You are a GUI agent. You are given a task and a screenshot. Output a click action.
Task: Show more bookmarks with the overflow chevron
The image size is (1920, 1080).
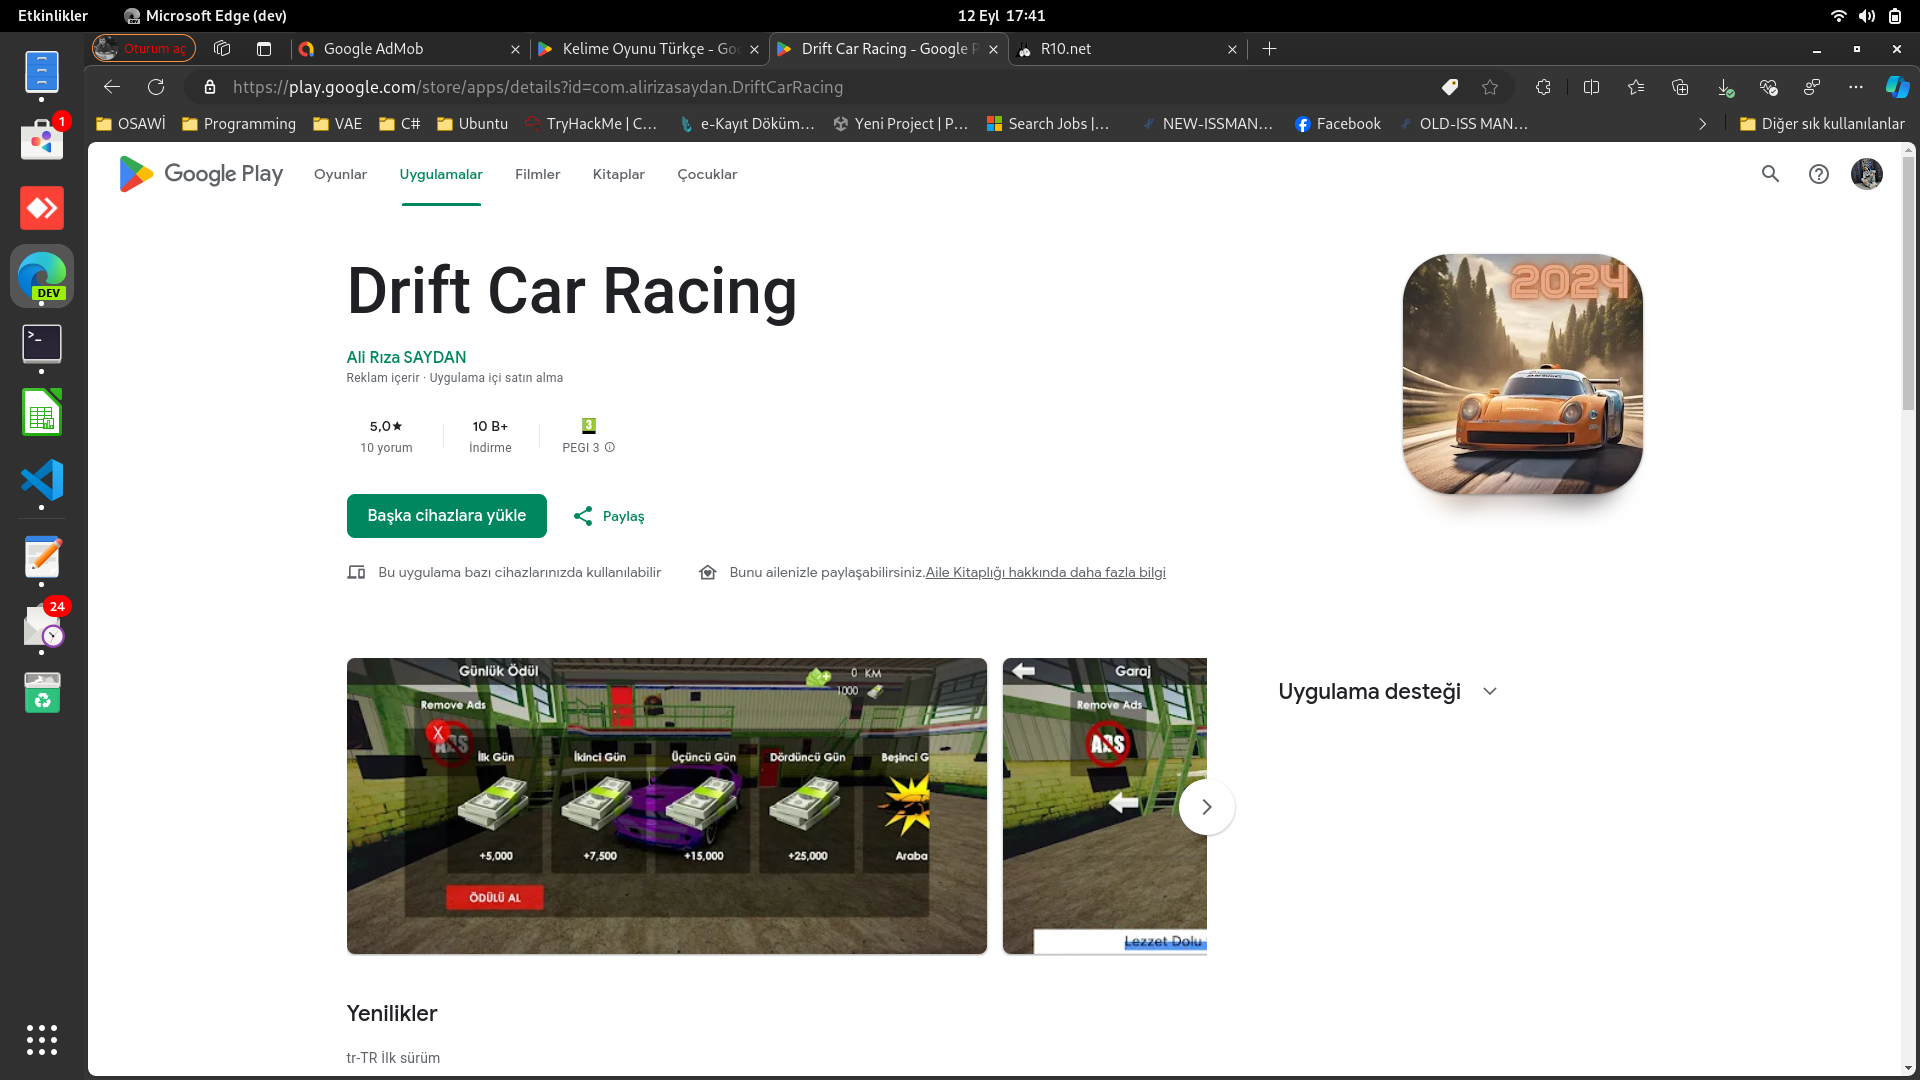click(x=1702, y=124)
